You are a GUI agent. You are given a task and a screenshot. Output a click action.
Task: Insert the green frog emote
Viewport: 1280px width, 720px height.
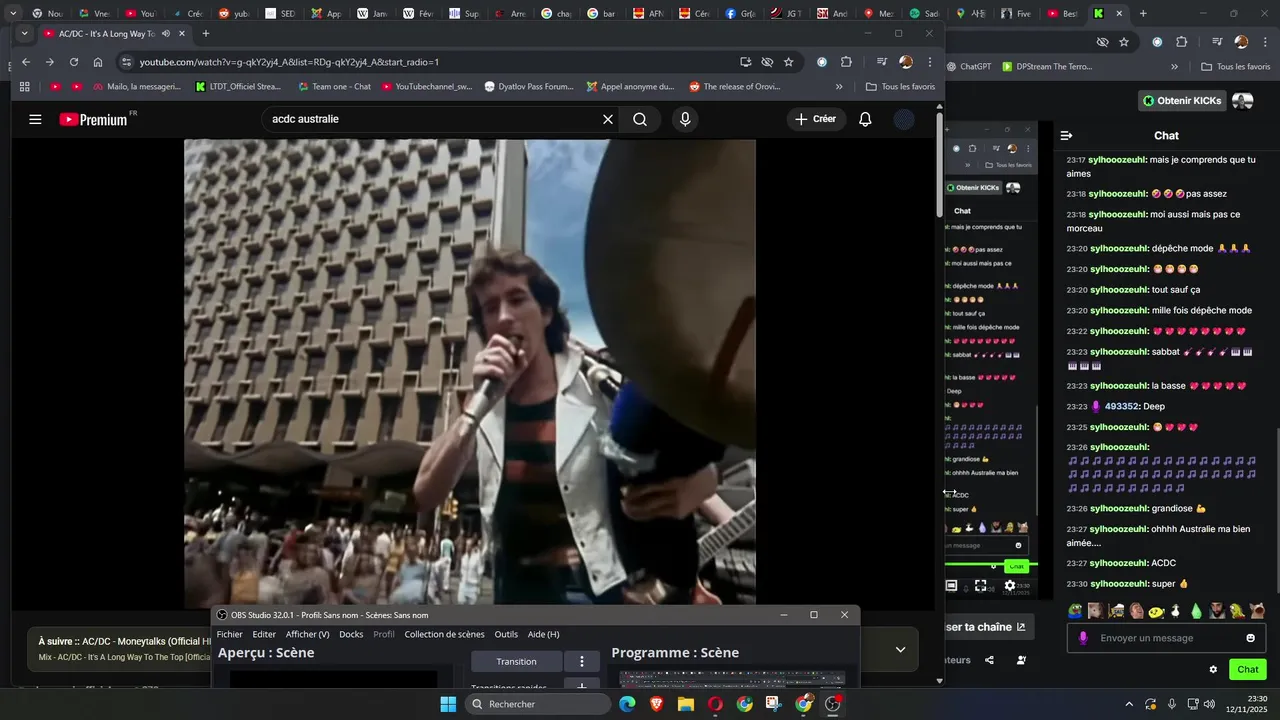click(x=1075, y=610)
